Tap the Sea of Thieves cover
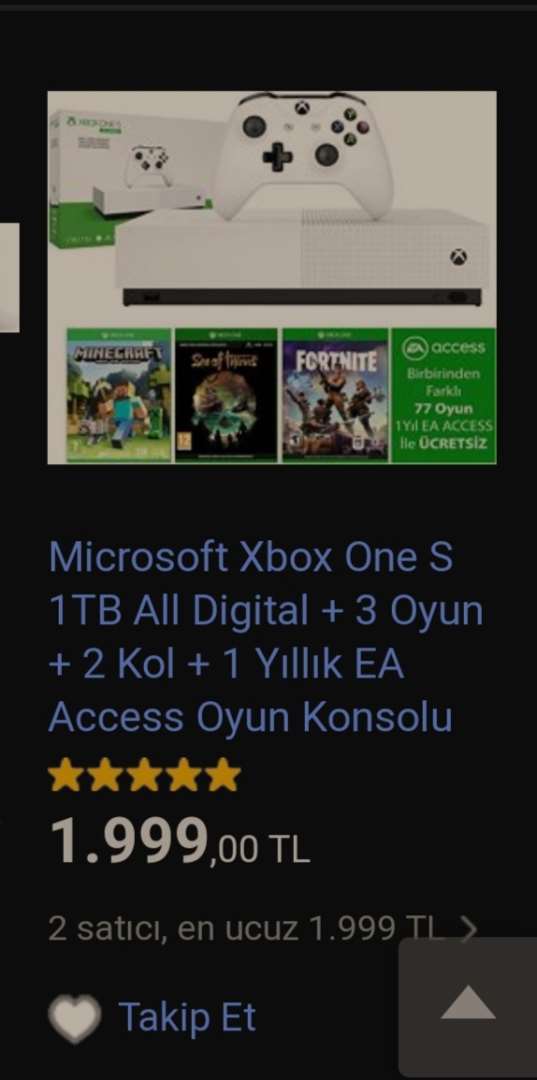Screen dimensions: 537x1080 coord(226,395)
